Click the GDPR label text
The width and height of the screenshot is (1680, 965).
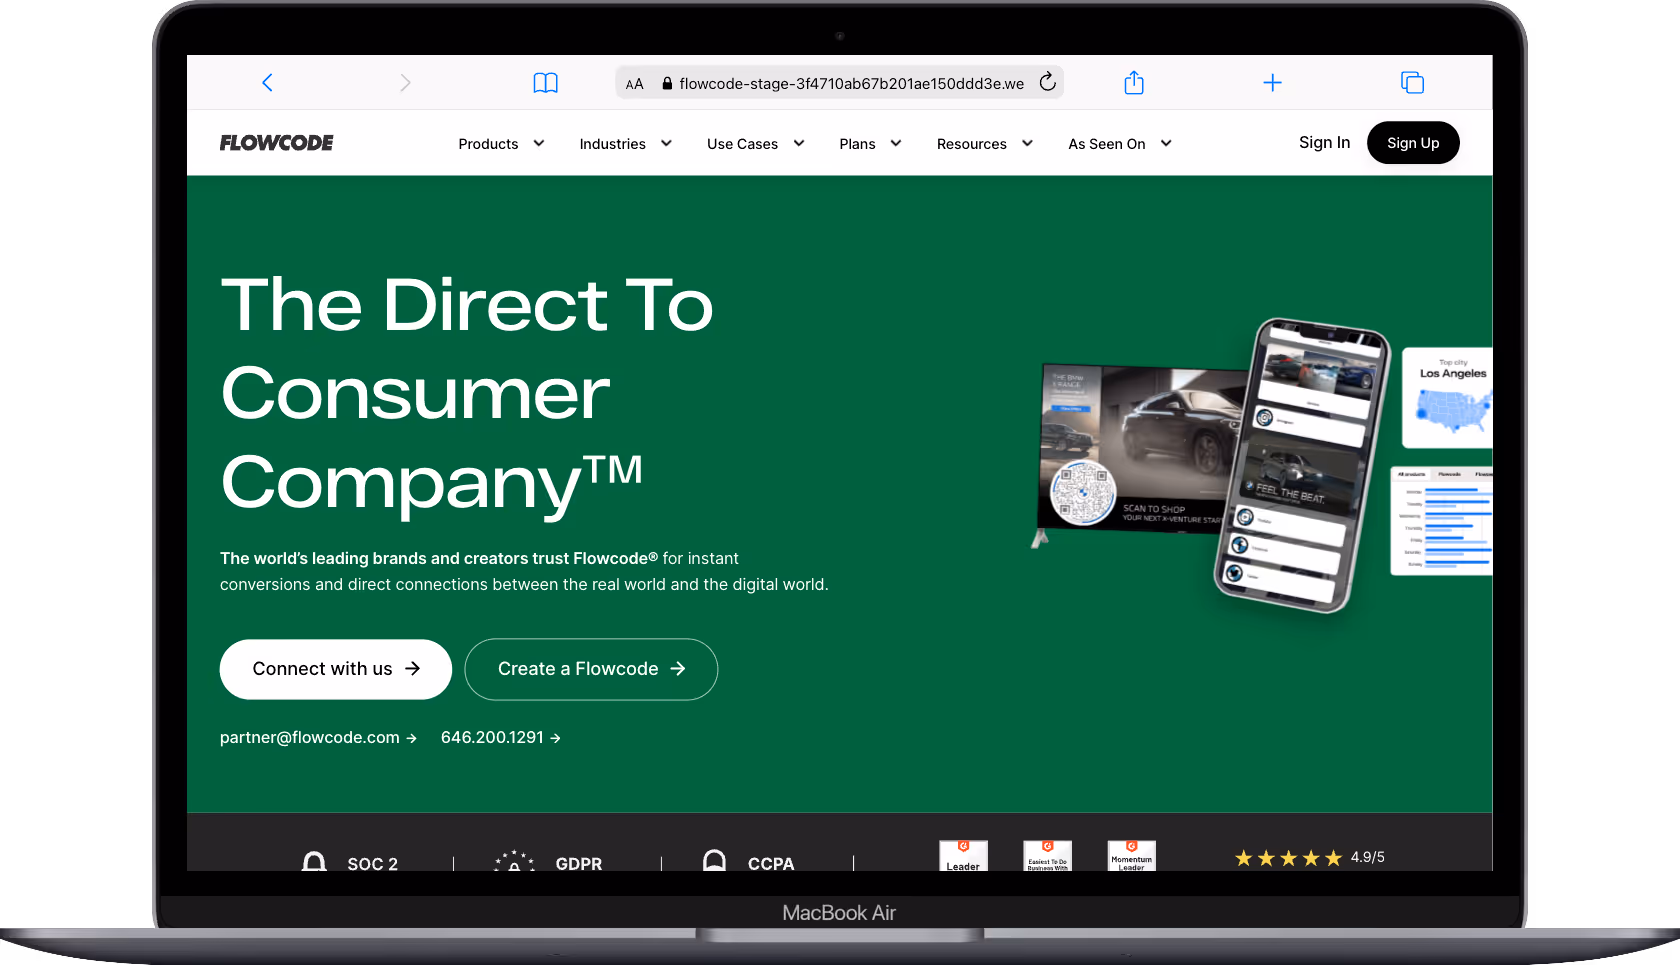click(579, 864)
